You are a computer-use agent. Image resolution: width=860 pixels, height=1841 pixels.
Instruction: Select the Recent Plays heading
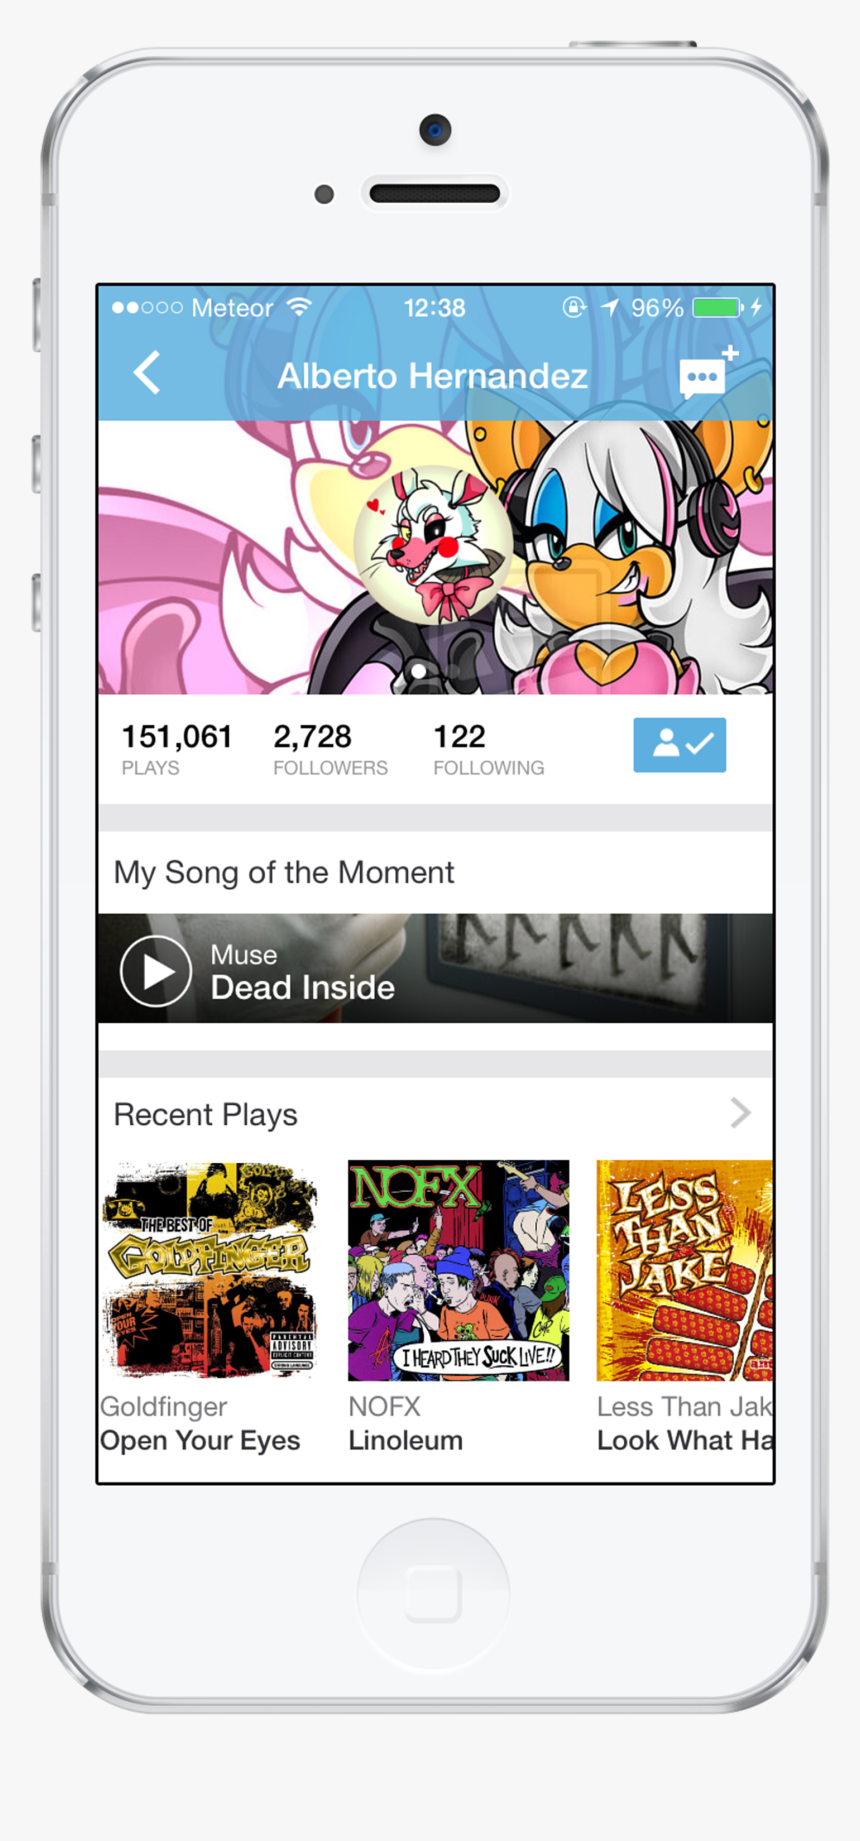pos(205,1114)
